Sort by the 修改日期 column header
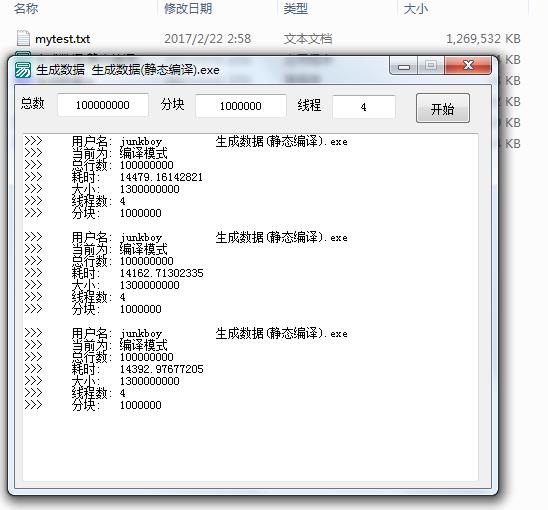The image size is (548, 510). 188,8
